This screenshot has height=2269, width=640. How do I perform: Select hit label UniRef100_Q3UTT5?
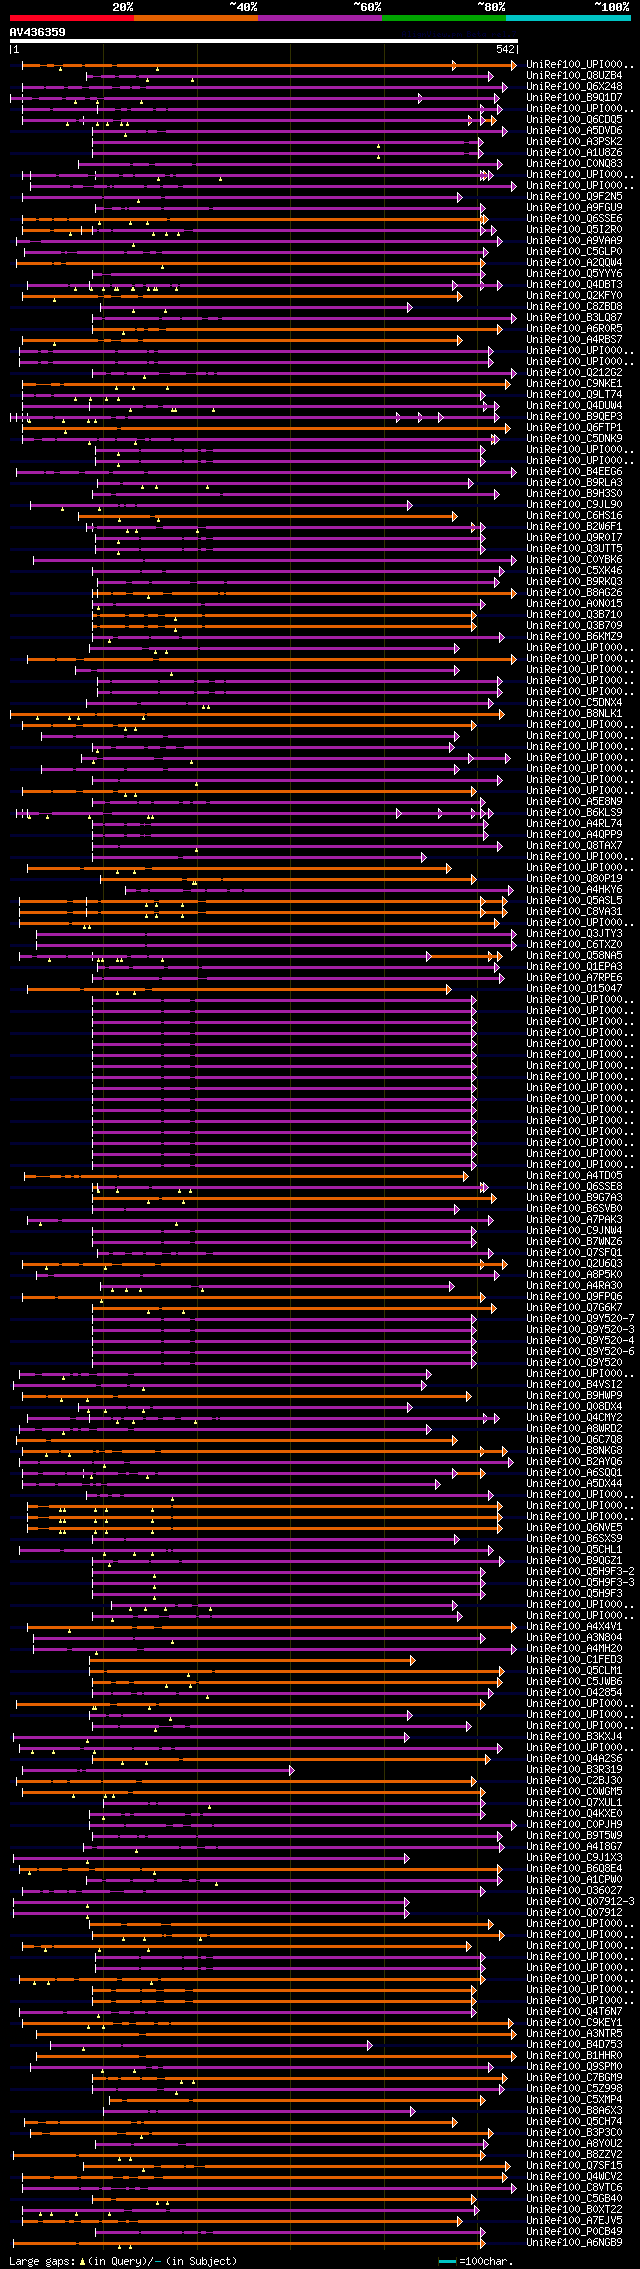574,549
